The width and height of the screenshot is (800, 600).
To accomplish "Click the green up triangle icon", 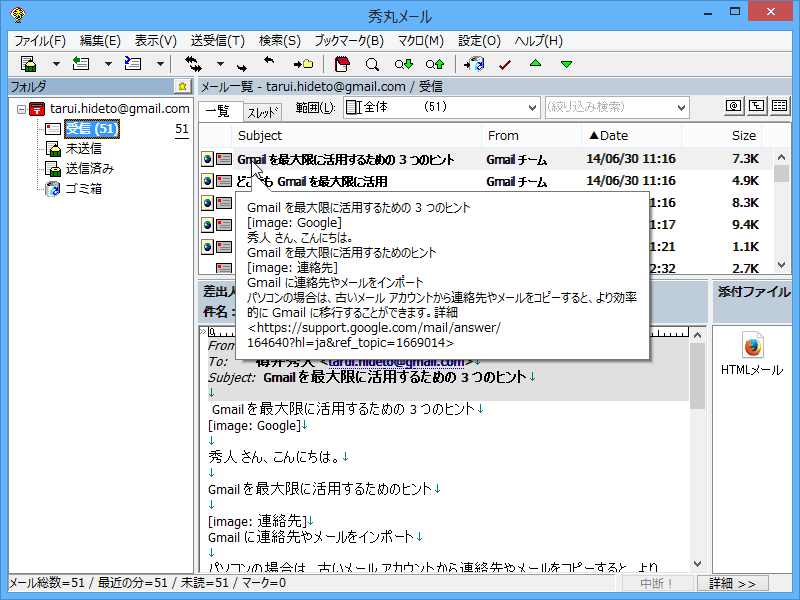I will (535, 63).
